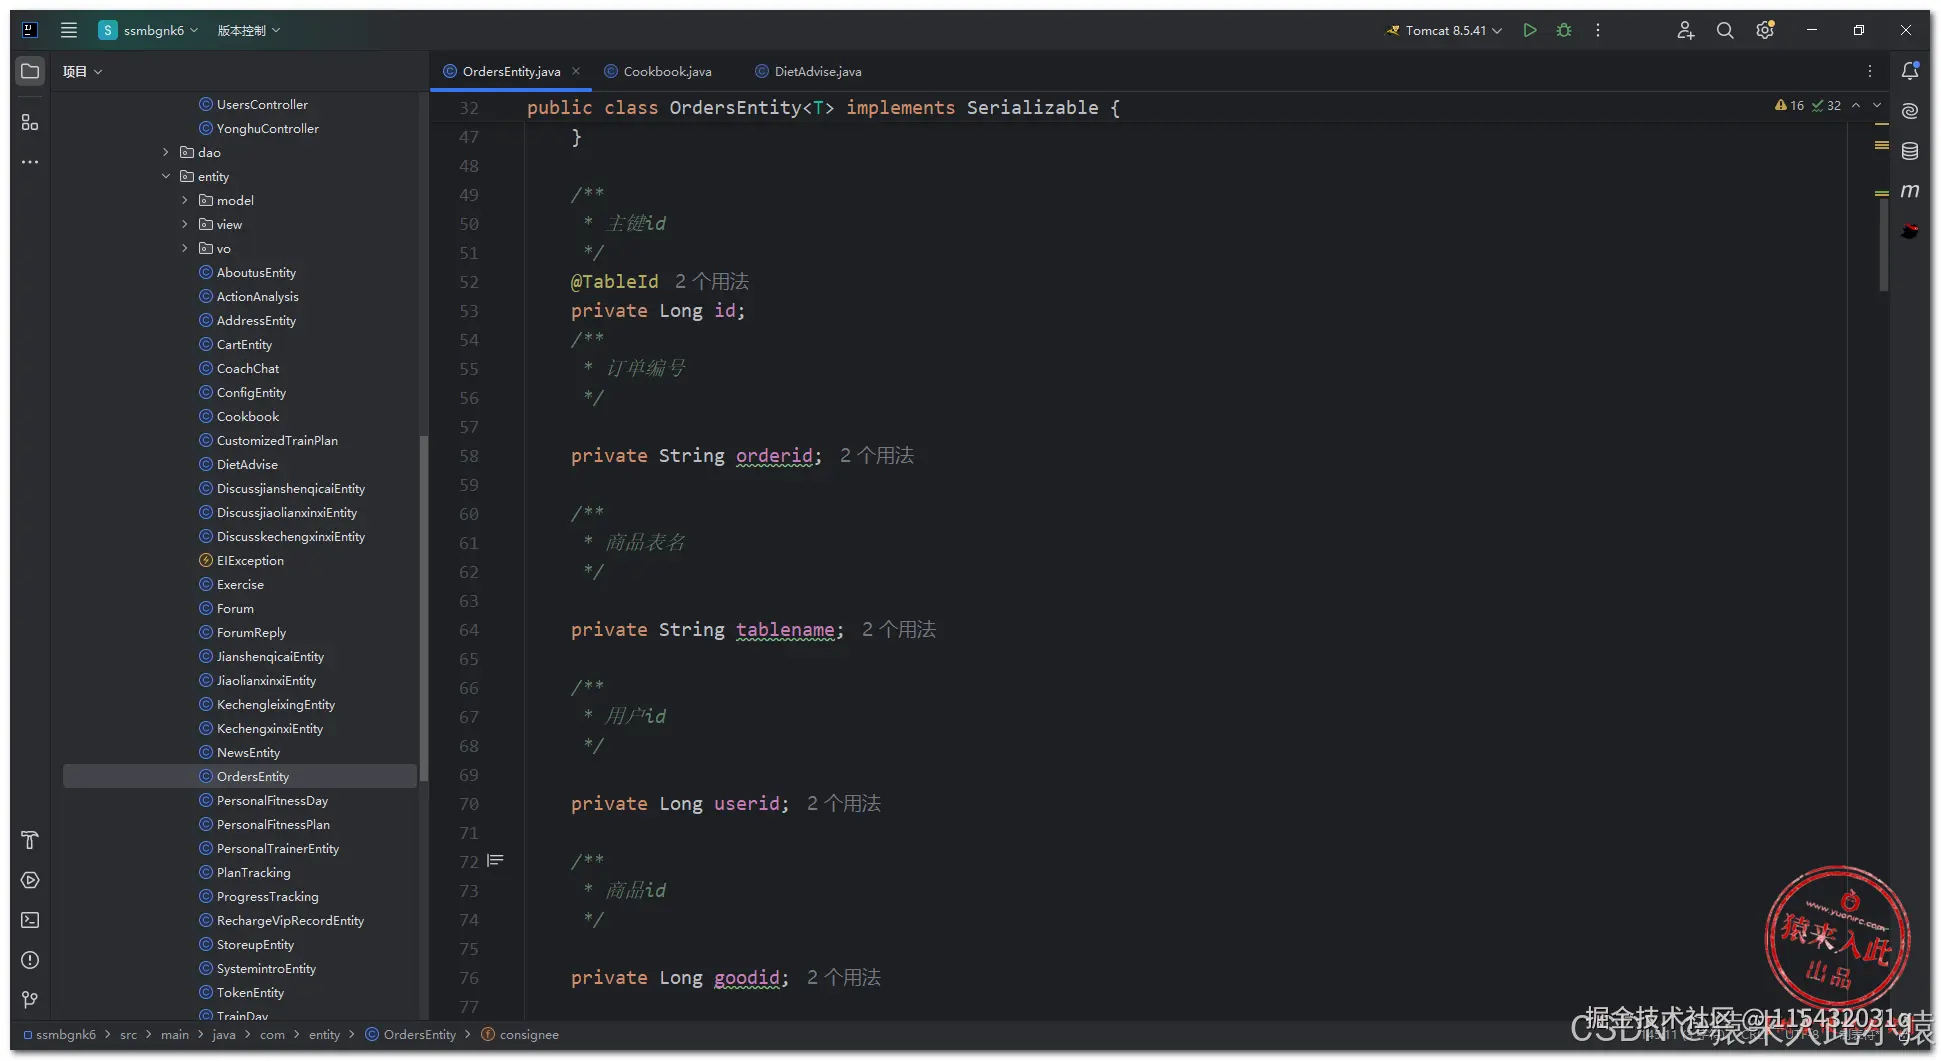Show more tool windows ellipsis

tap(30, 162)
